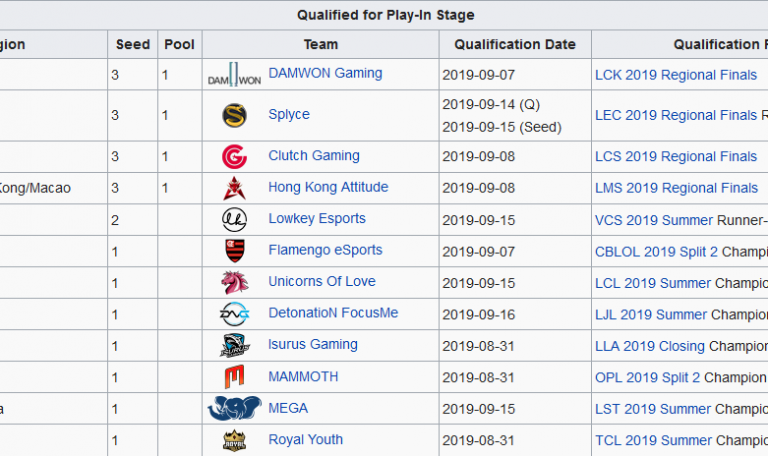Screen dimensions: 768x456
Task: Open the Unicorns Of Love team page
Action: click(321, 282)
